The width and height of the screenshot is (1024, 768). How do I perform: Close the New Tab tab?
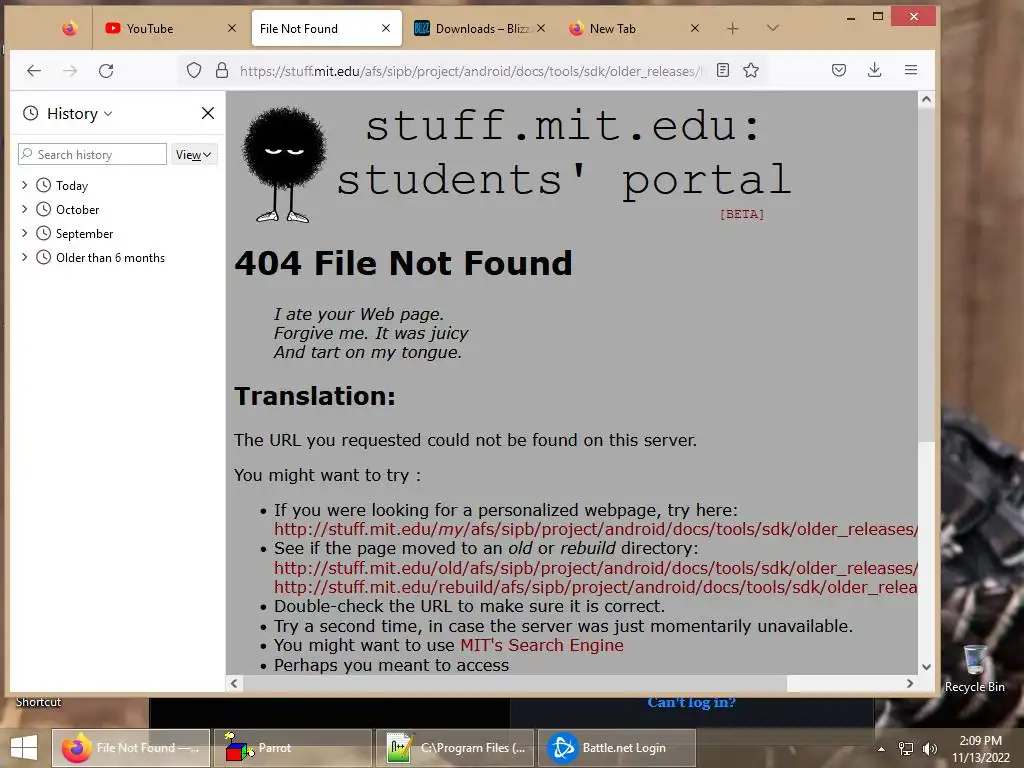click(695, 28)
